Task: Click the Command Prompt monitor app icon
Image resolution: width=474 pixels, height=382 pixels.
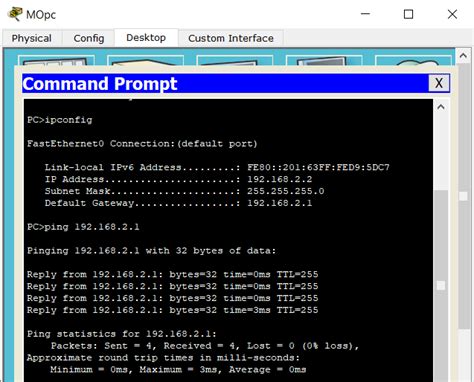Action: pos(324,60)
